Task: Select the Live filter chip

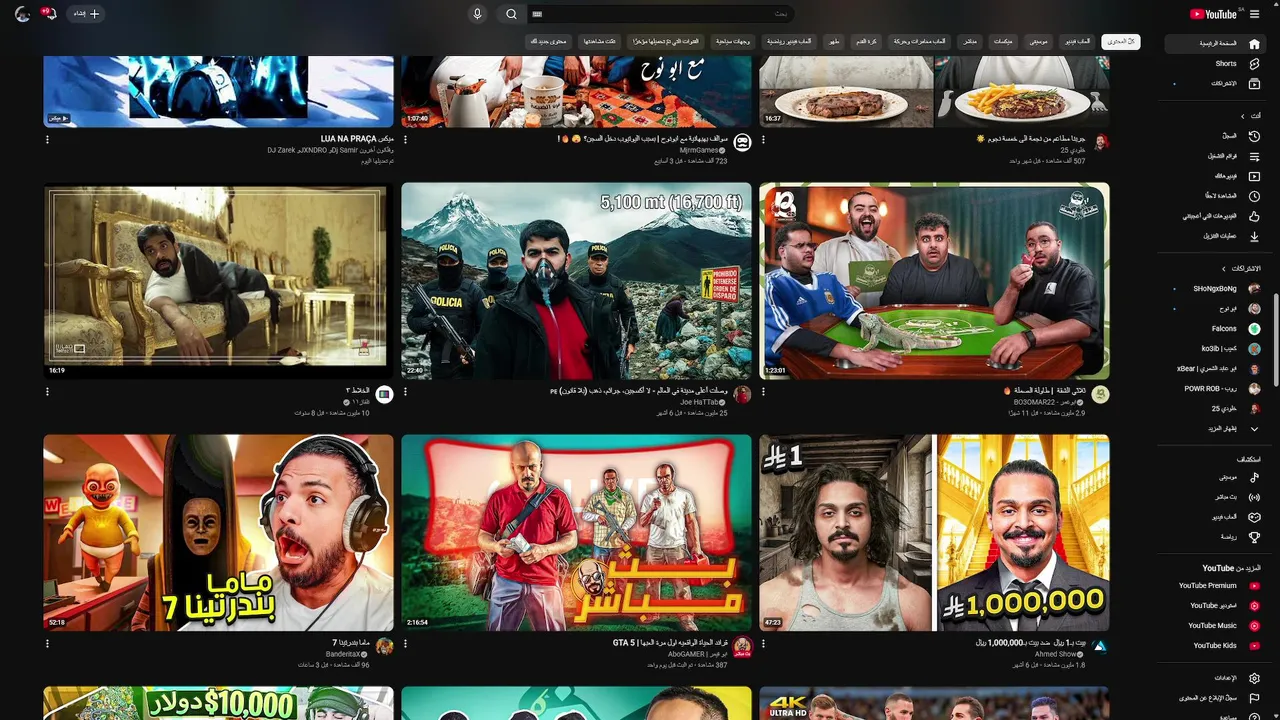Action: coord(969,42)
